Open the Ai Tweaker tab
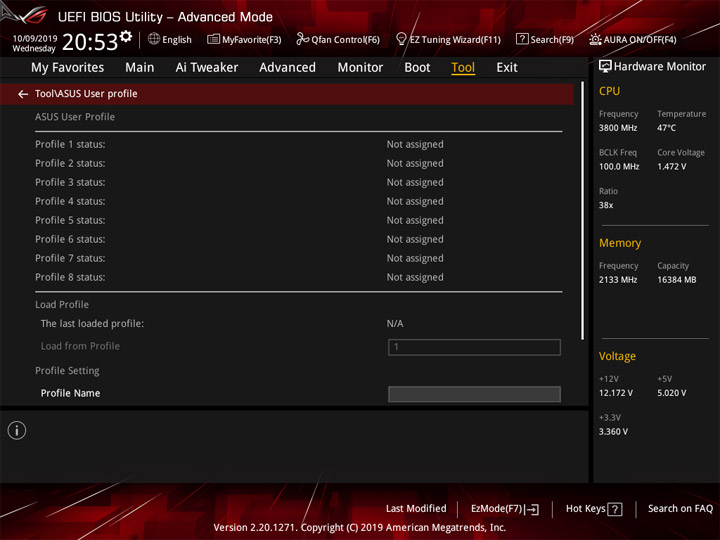 (x=207, y=68)
